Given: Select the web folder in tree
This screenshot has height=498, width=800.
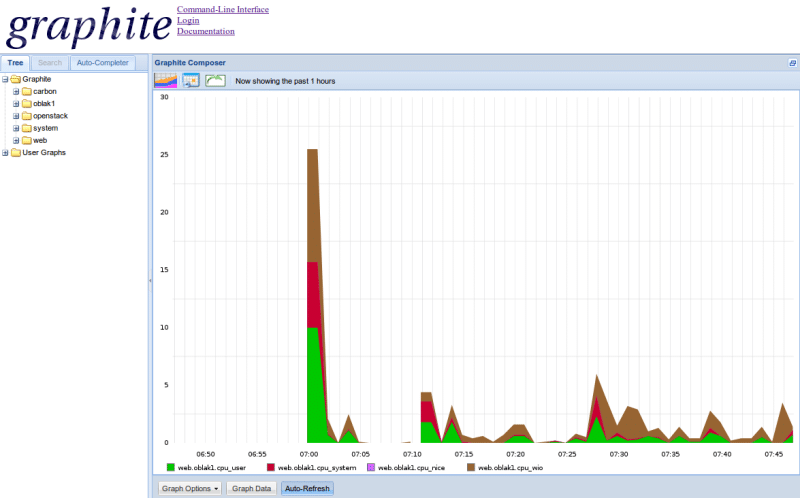Looking at the screenshot, I should click(x=39, y=141).
